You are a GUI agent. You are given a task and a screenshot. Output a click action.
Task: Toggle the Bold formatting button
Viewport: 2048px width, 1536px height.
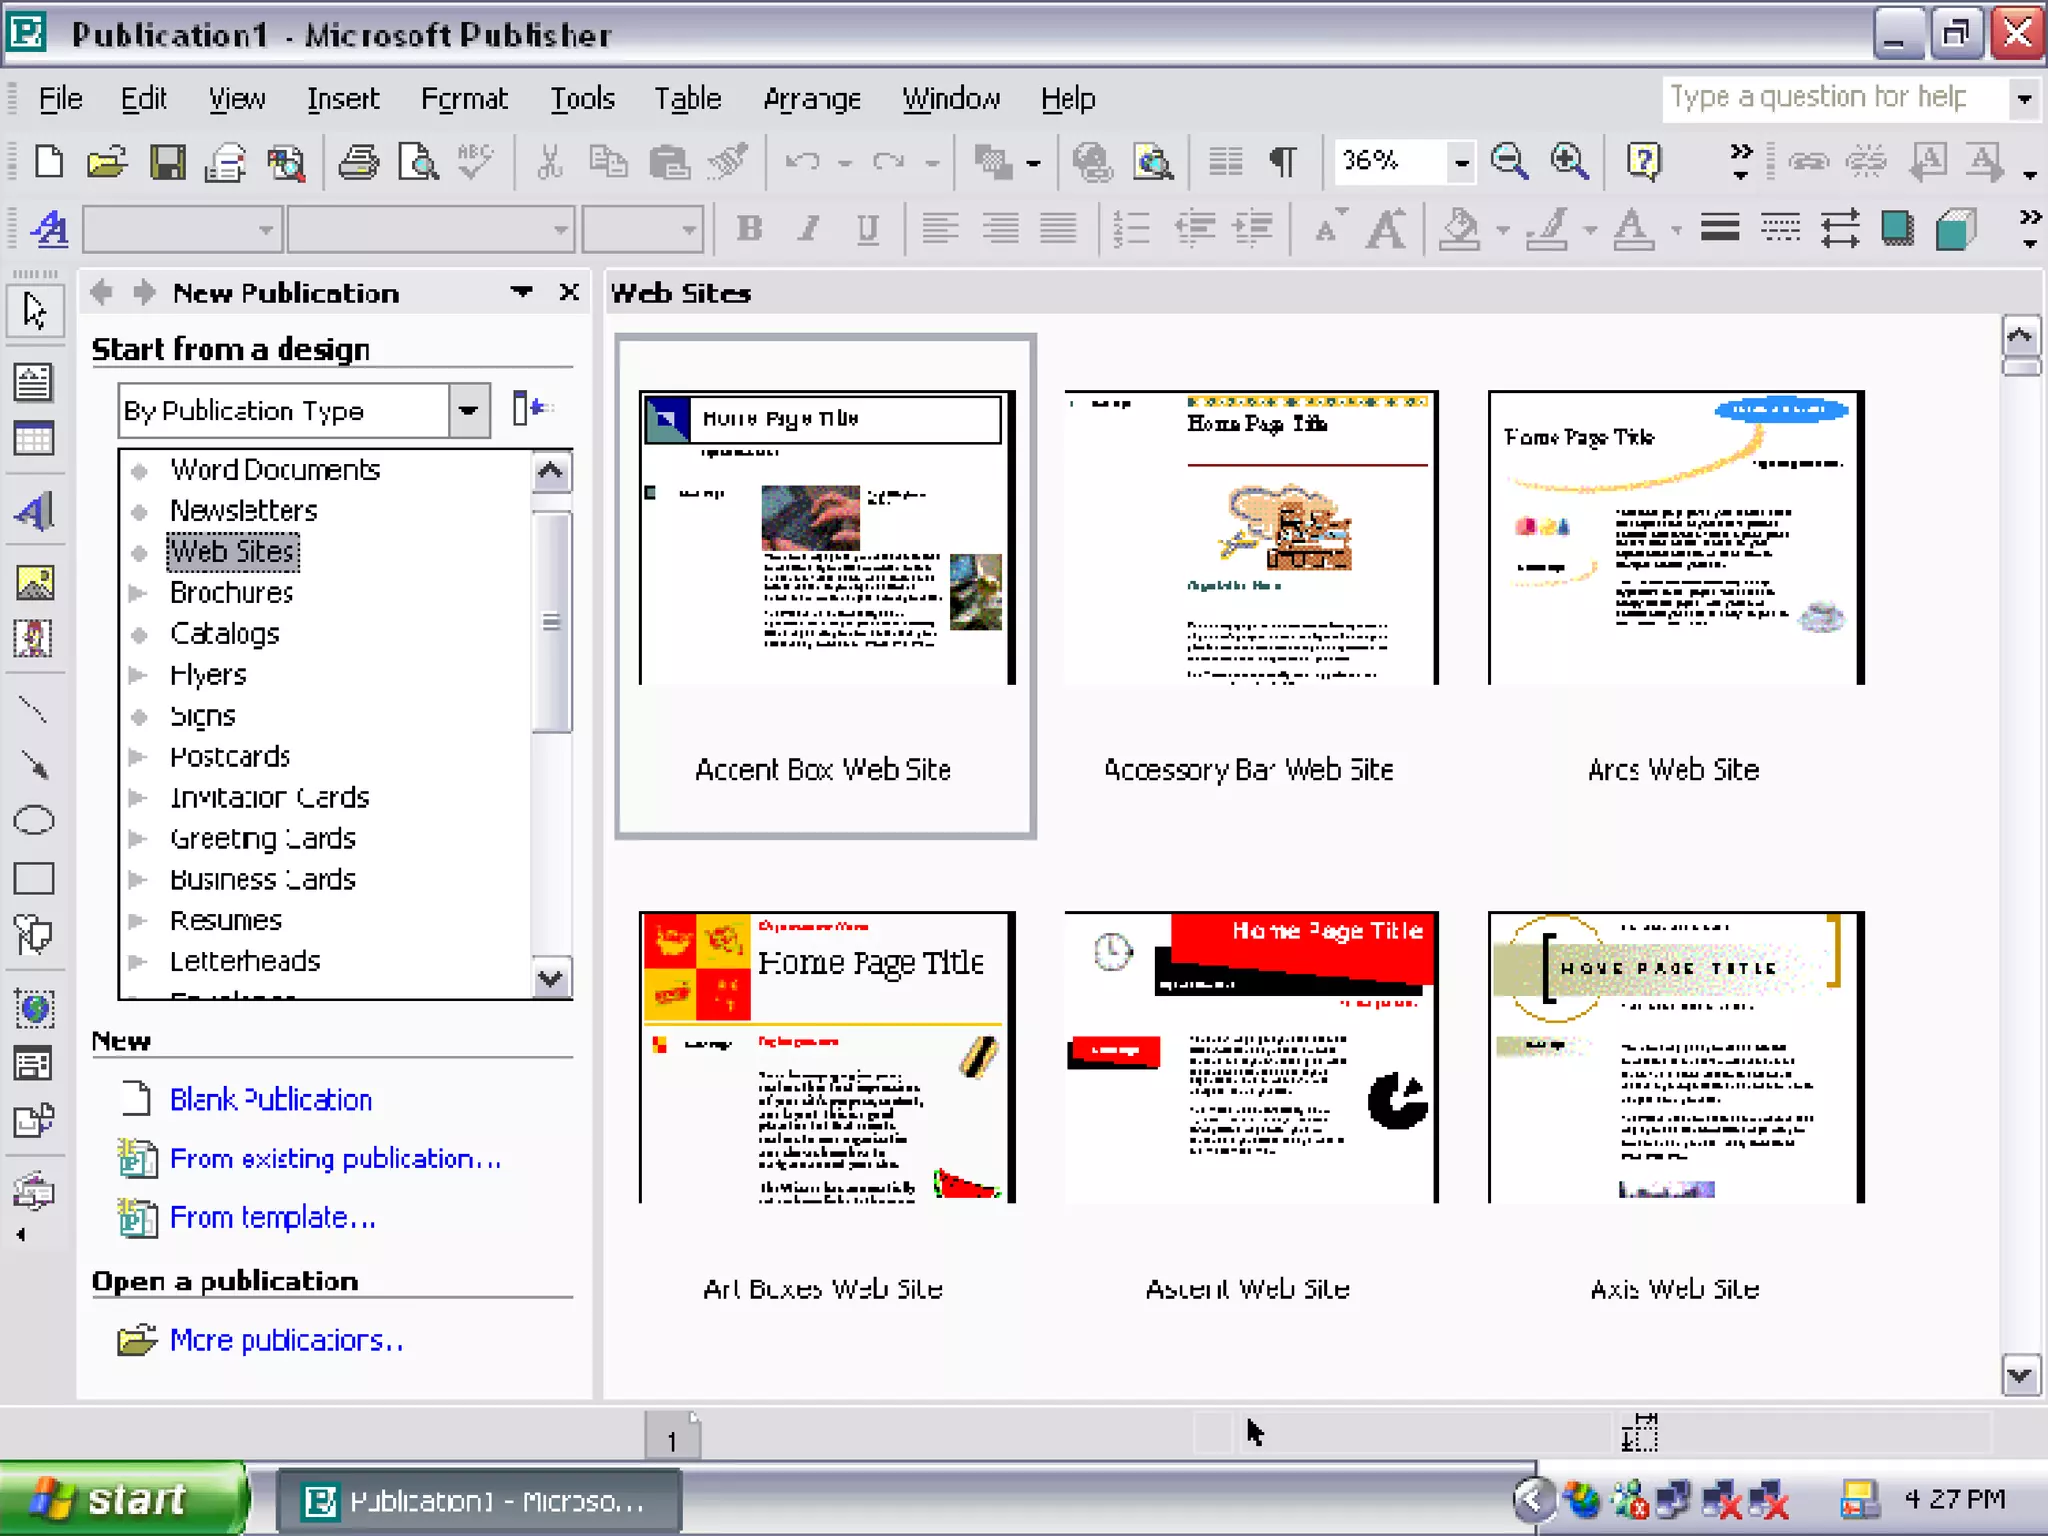[x=749, y=229]
